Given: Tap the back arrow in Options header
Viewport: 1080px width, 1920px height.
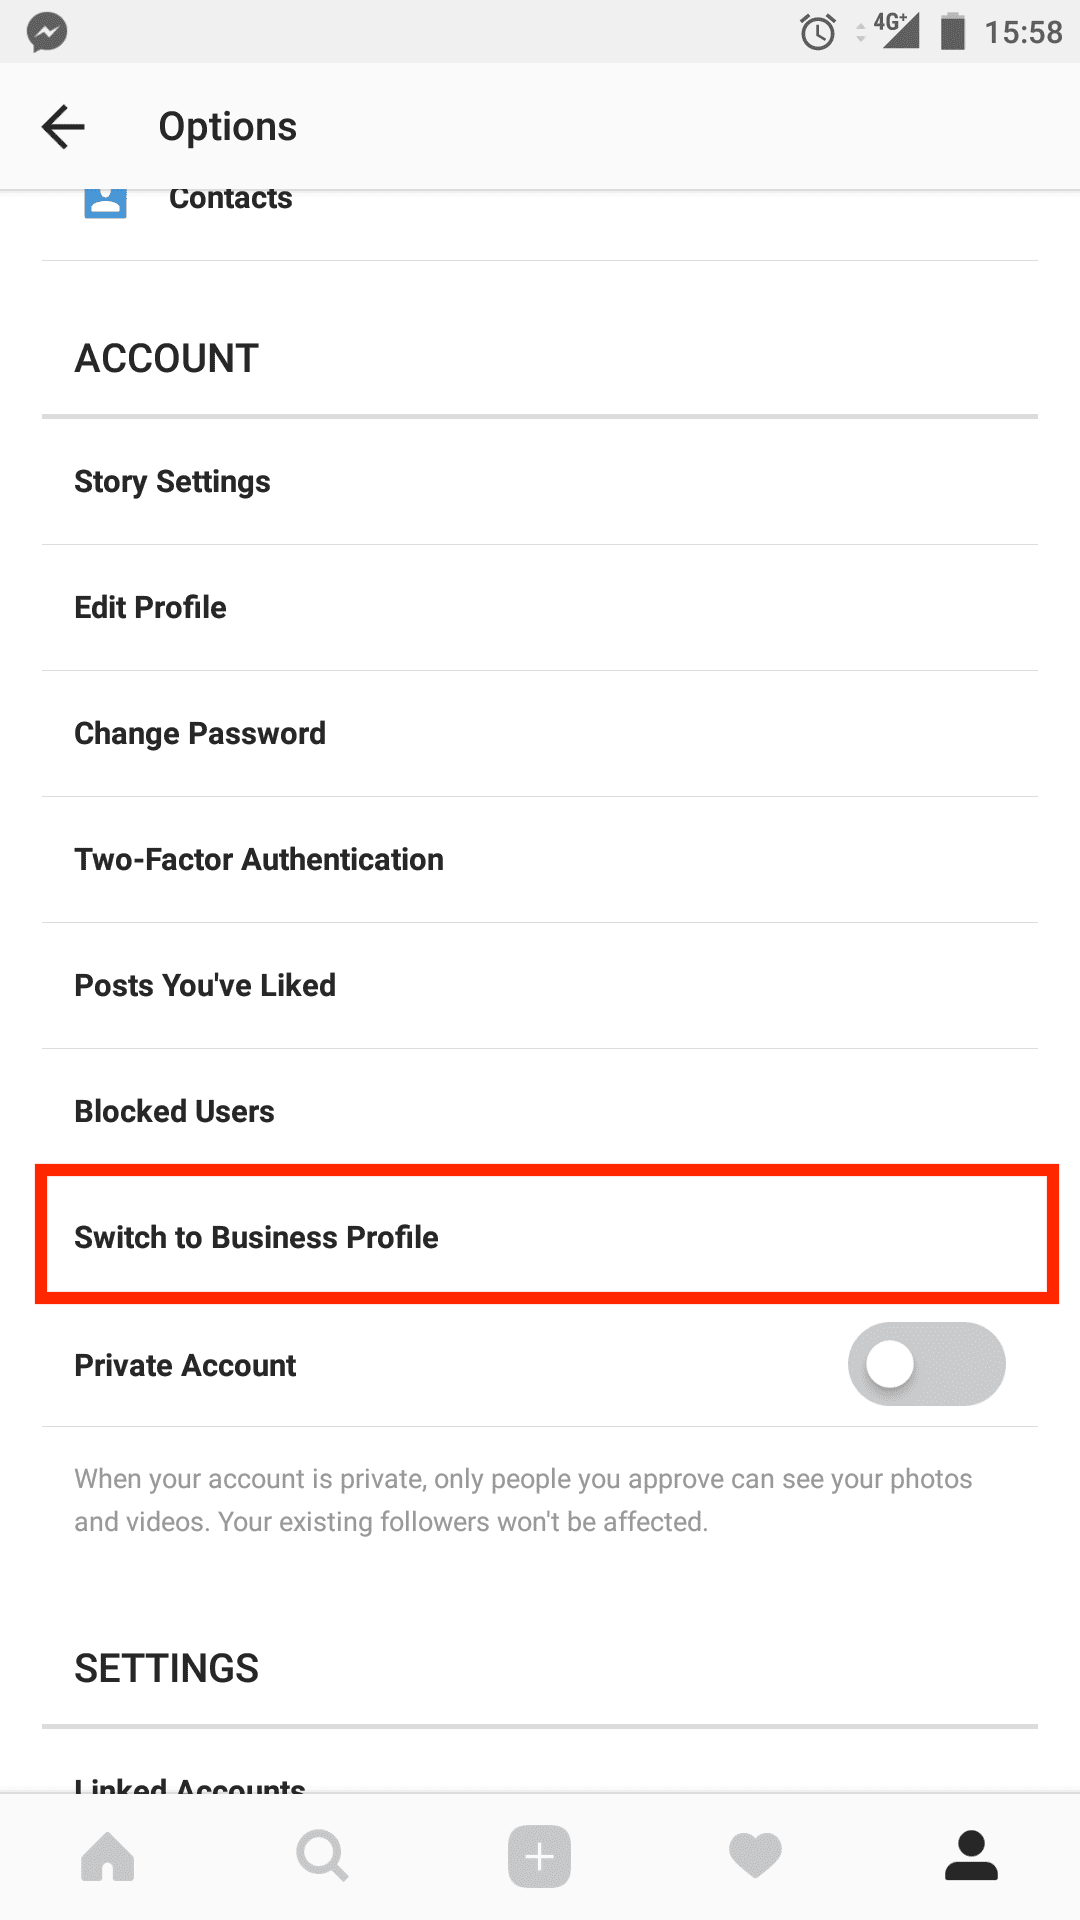Looking at the screenshot, I should coord(63,127).
